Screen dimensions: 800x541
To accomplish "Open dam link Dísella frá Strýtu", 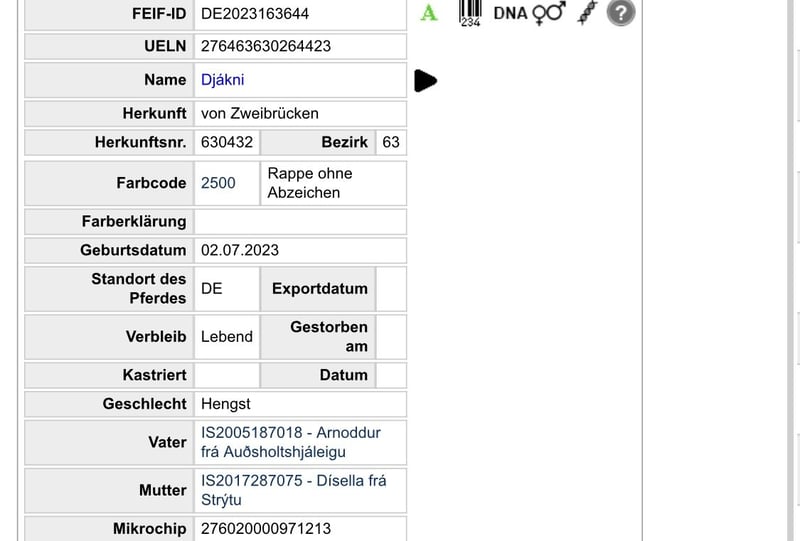I will click(x=292, y=490).
